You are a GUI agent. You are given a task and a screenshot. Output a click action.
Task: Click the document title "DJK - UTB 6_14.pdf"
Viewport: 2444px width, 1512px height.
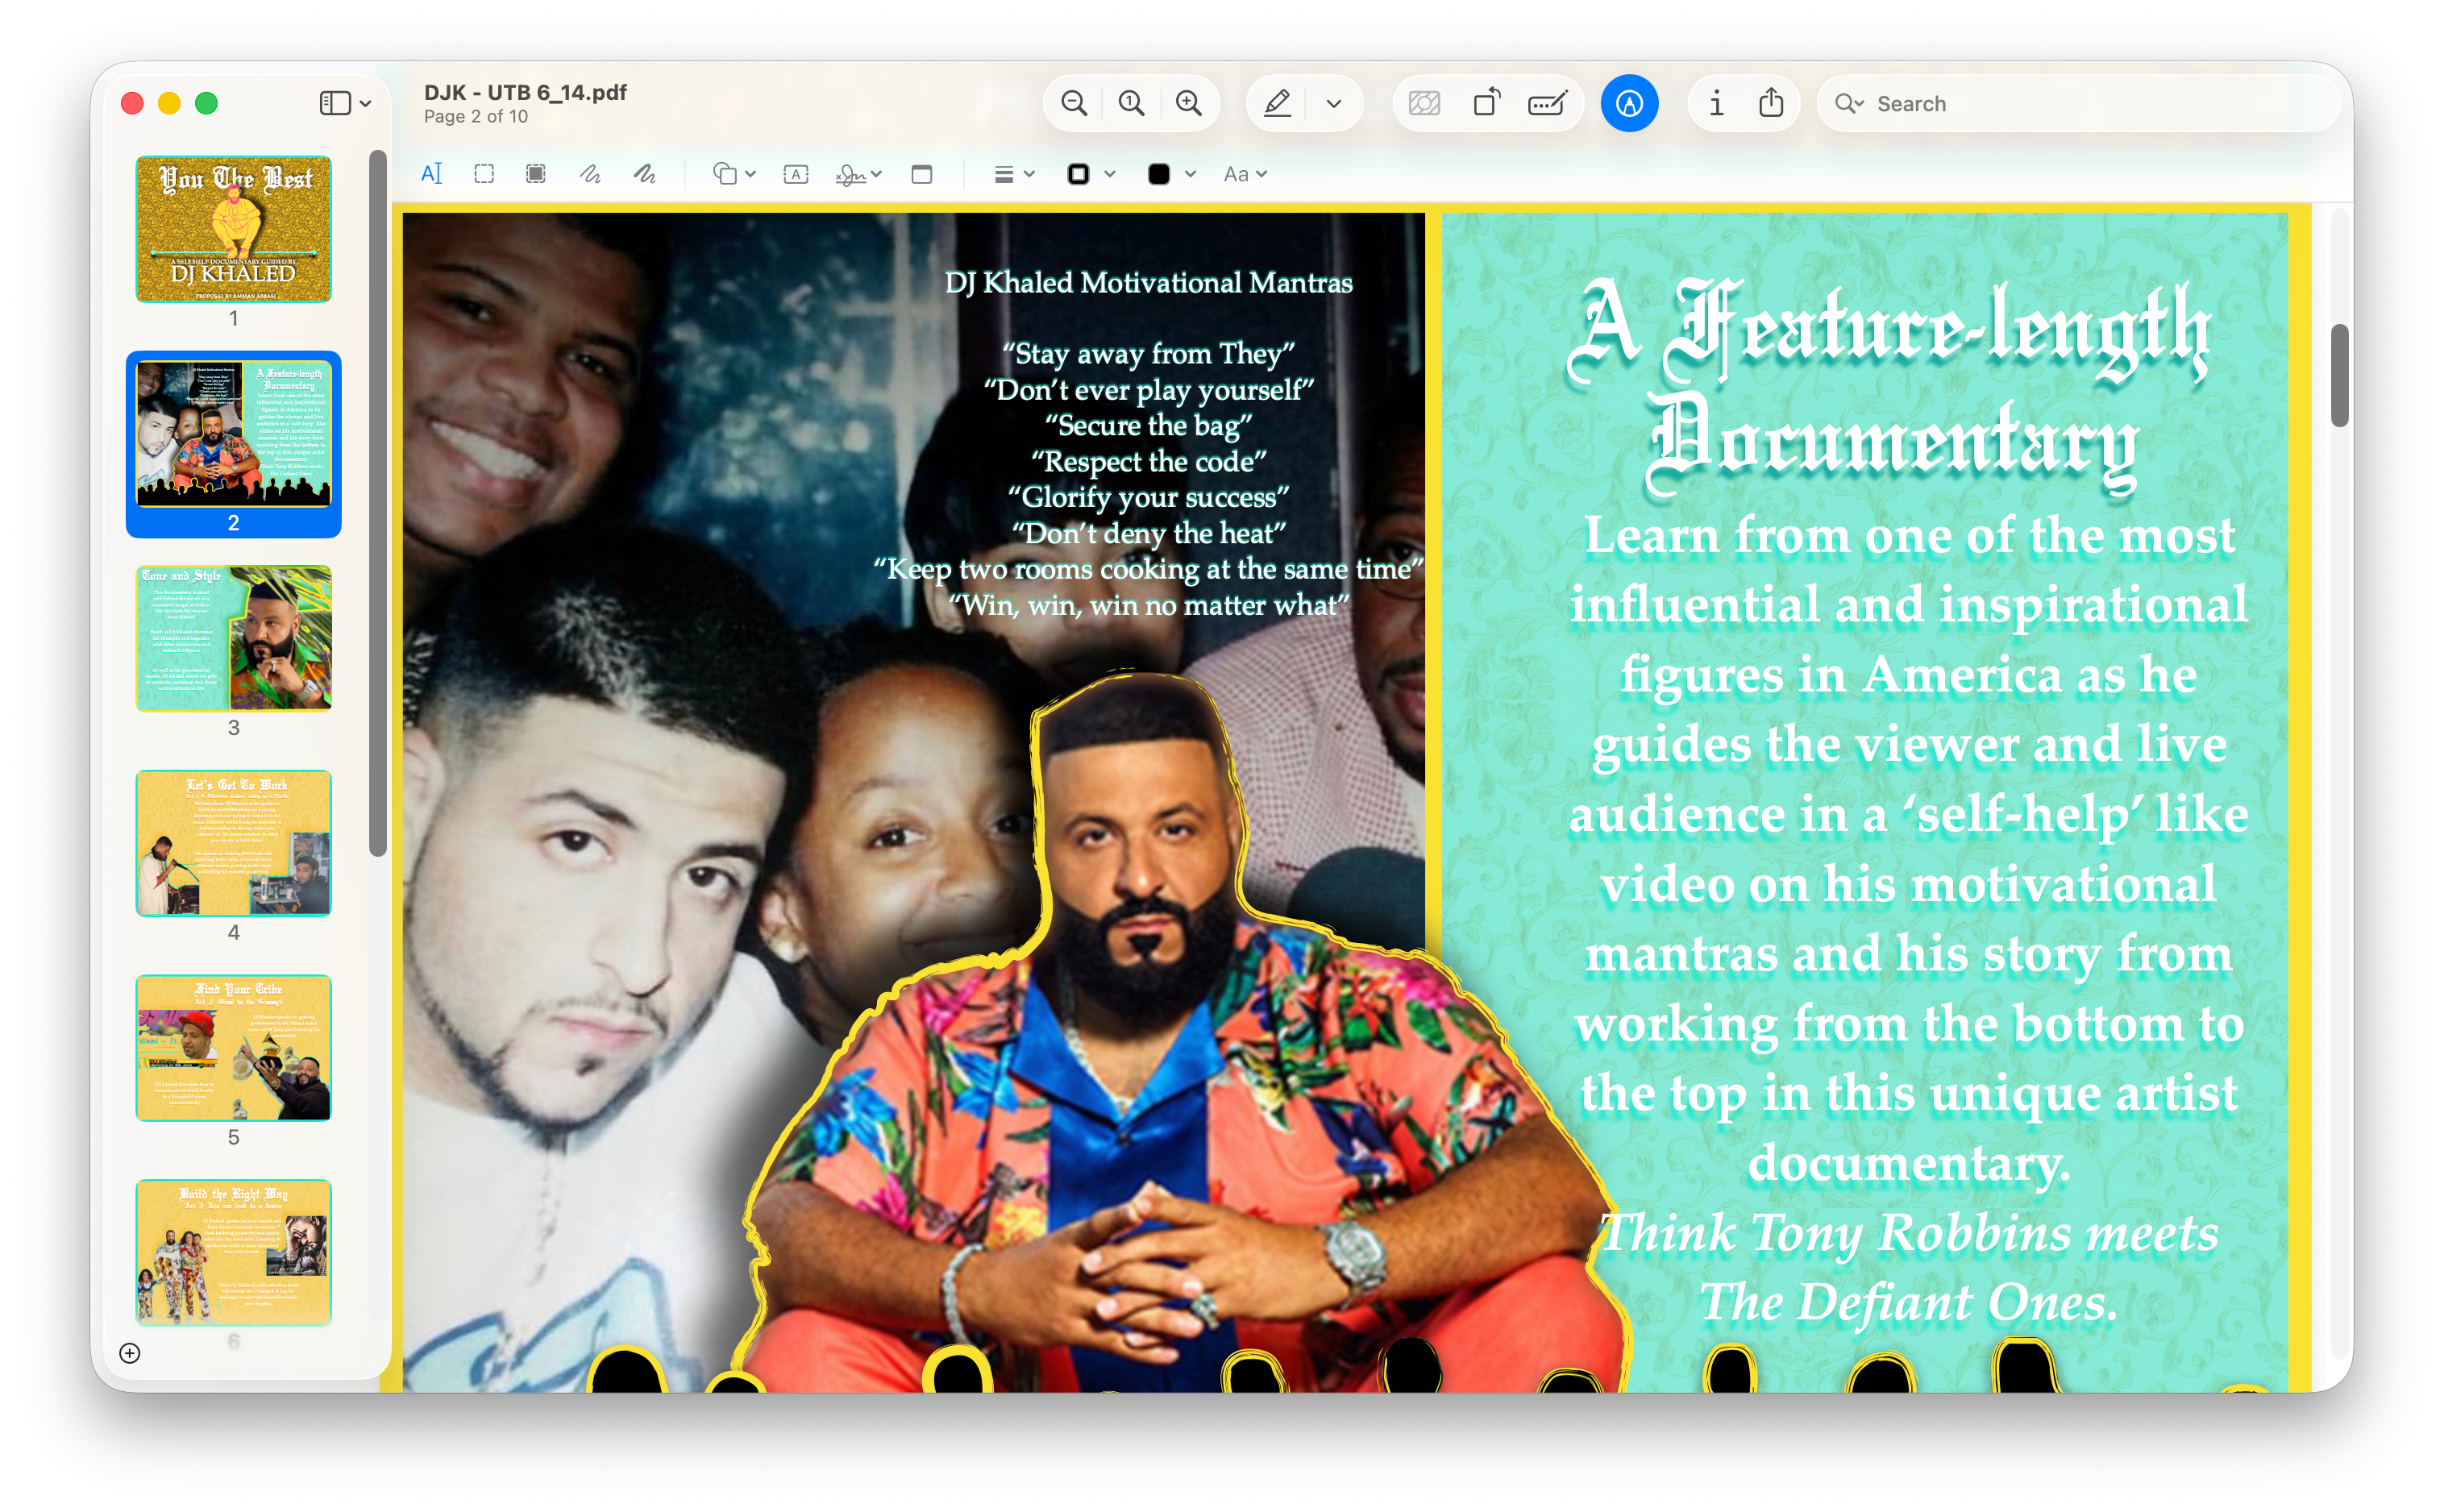point(525,92)
